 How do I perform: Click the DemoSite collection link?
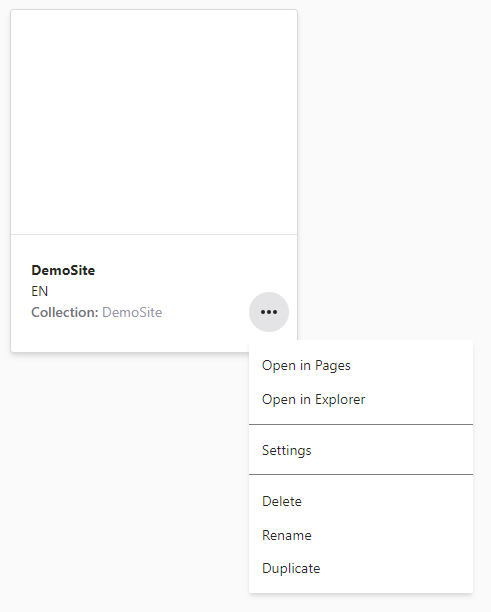[132, 312]
